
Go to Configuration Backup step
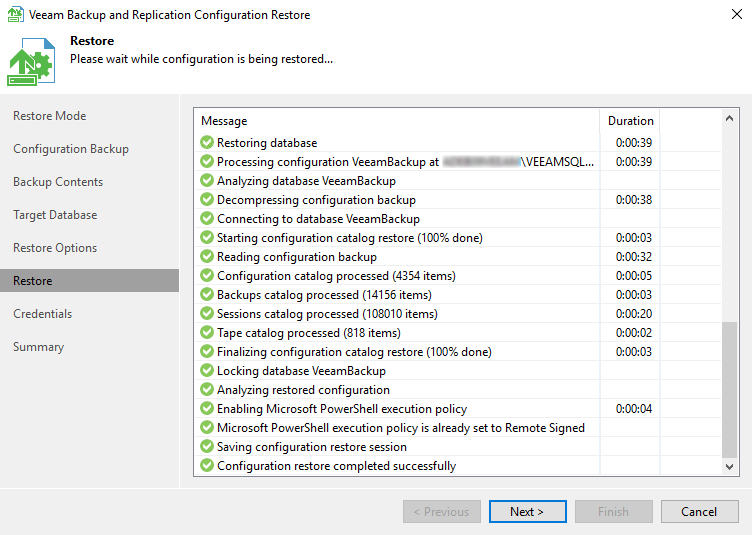click(71, 149)
